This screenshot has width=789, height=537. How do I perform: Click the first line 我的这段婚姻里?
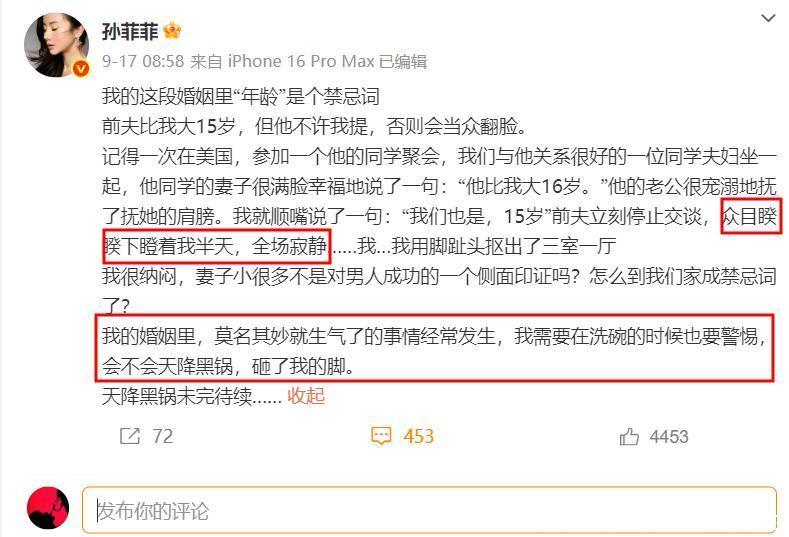tap(241, 96)
